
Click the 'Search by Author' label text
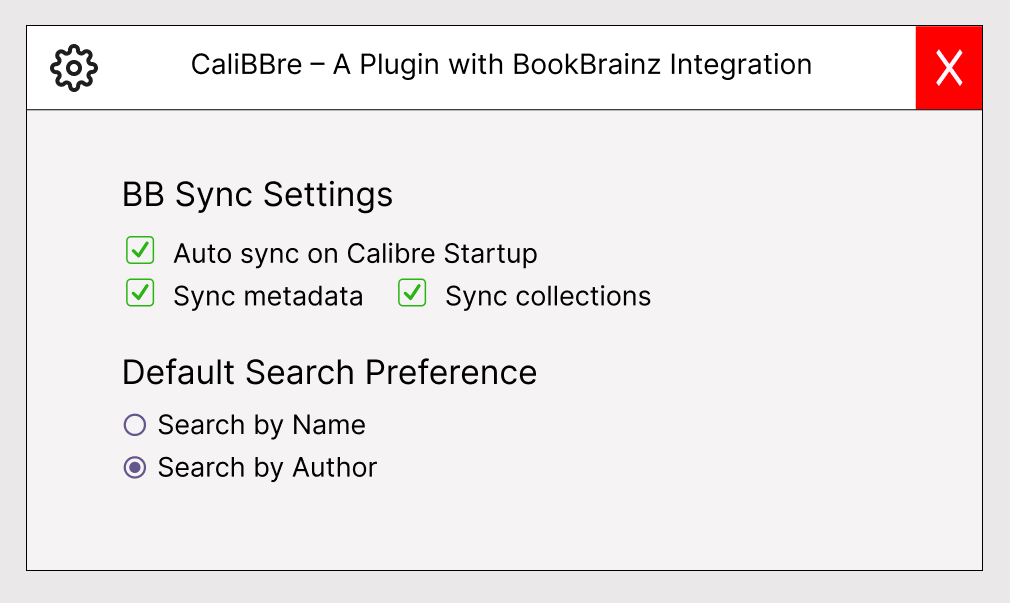click(x=267, y=468)
